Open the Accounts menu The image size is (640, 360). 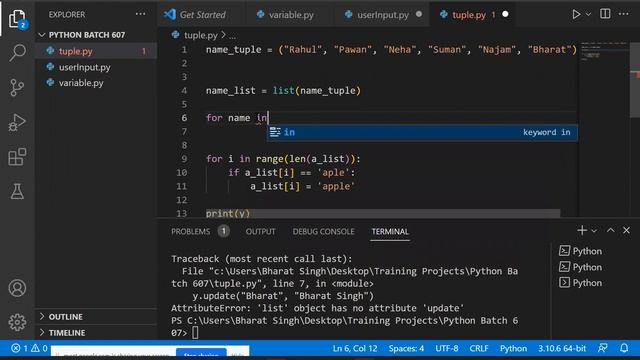(17, 288)
